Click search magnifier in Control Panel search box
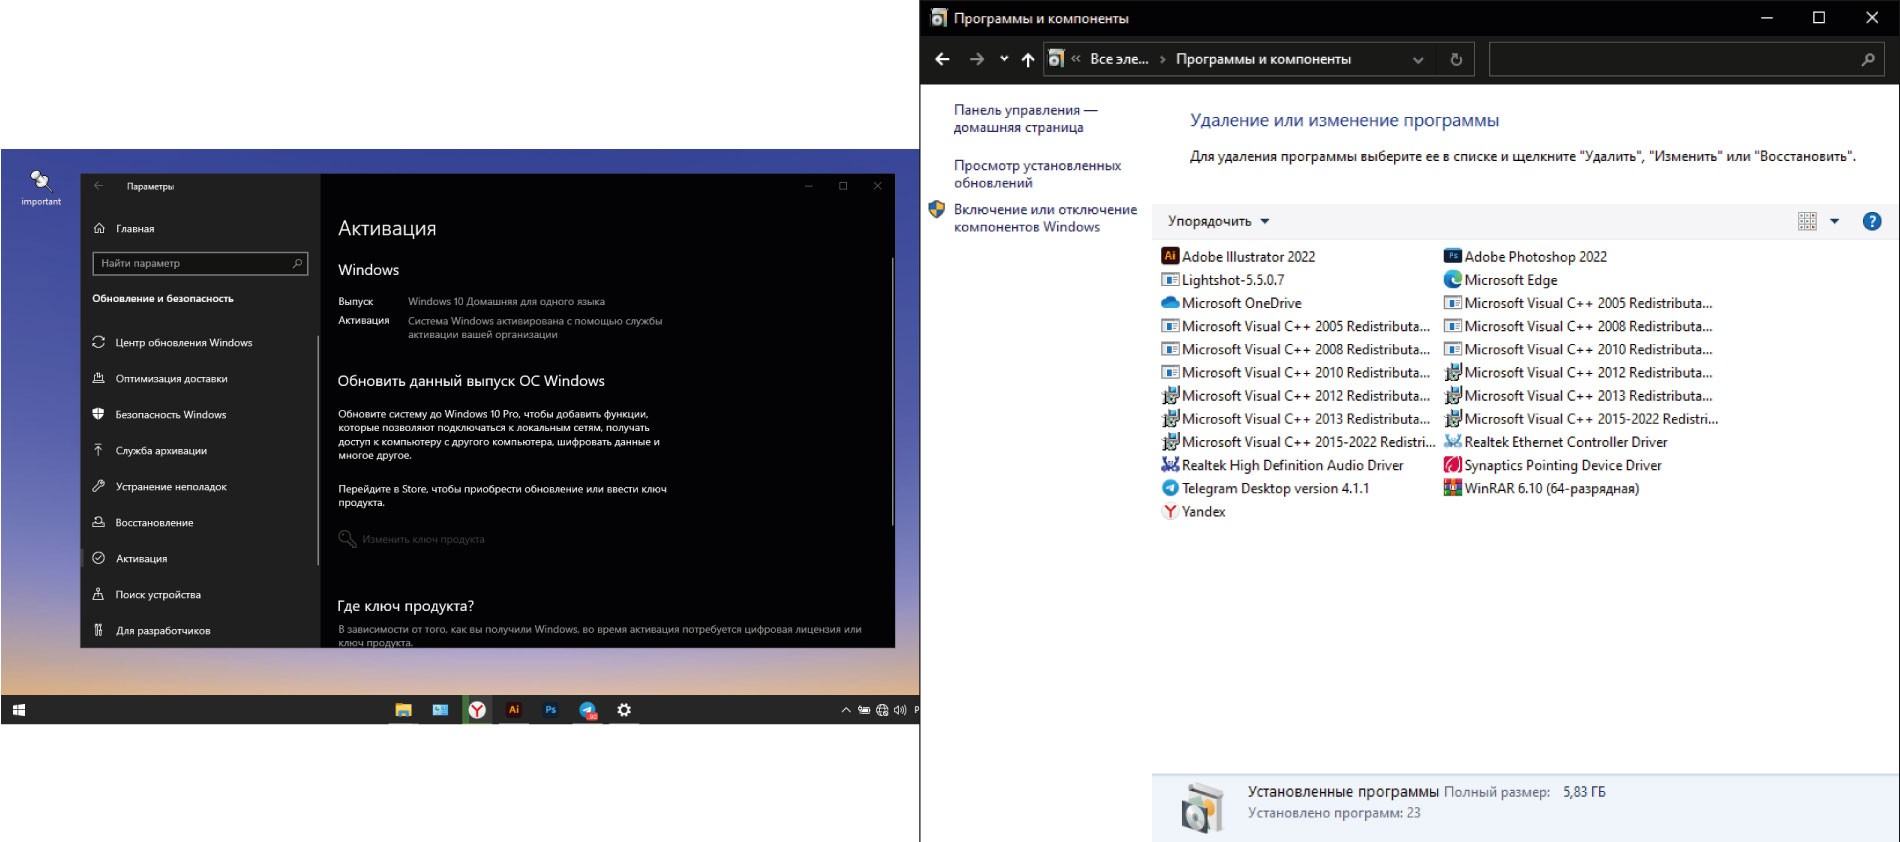The width and height of the screenshot is (1900, 842). 1868,59
